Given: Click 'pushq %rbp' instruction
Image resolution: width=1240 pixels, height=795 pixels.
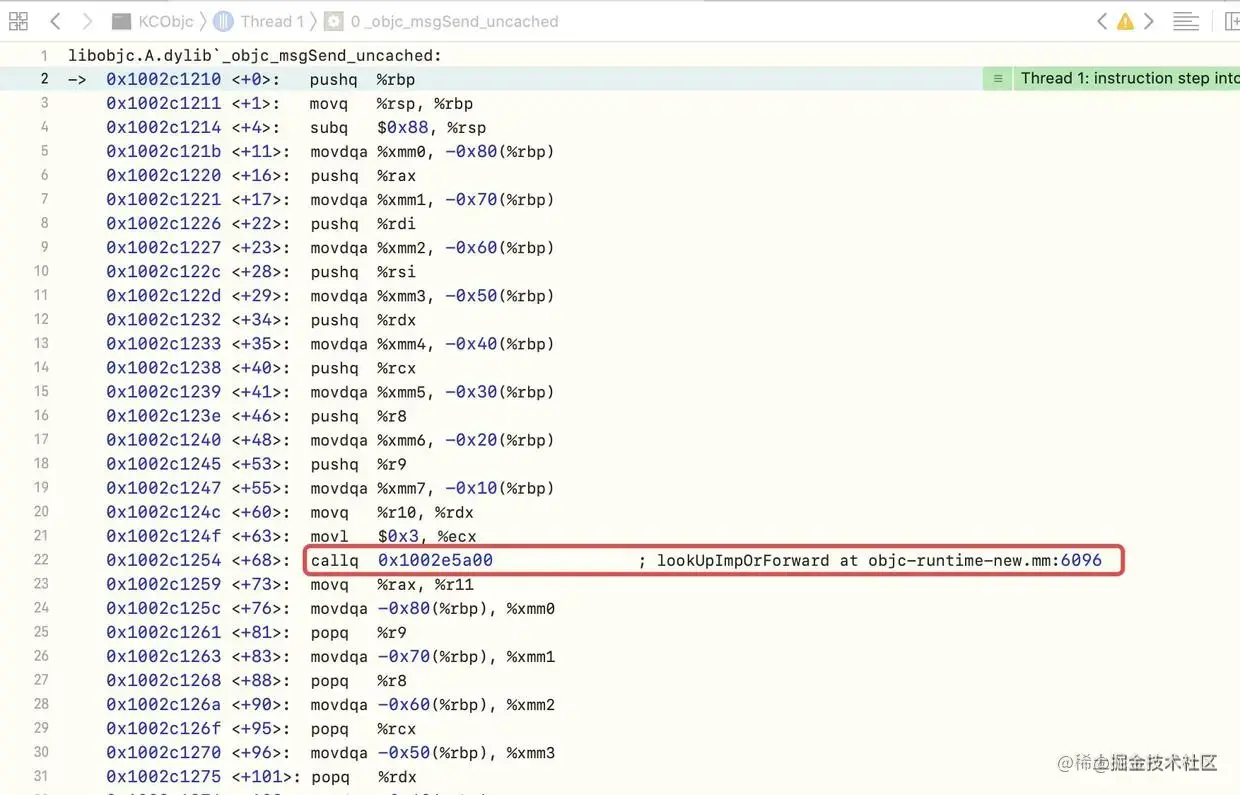Looking at the screenshot, I should coord(362,79).
